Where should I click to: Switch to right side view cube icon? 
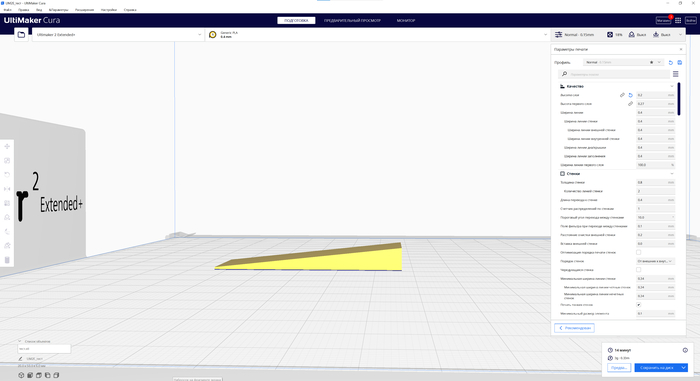click(x=56, y=375)
